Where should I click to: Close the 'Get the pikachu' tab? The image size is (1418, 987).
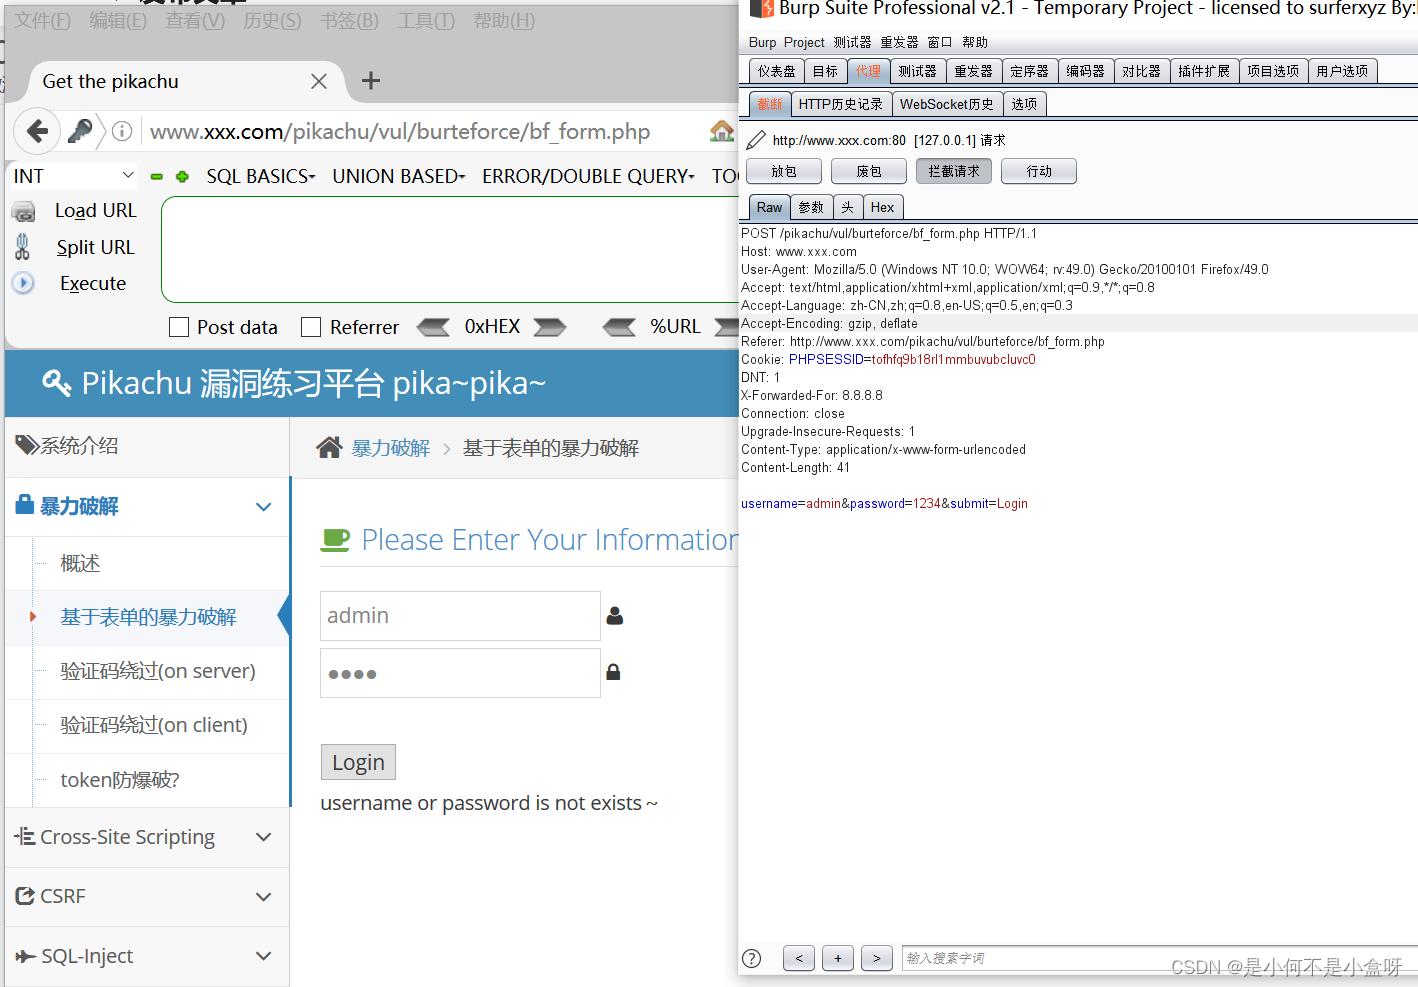coord(319,81)
